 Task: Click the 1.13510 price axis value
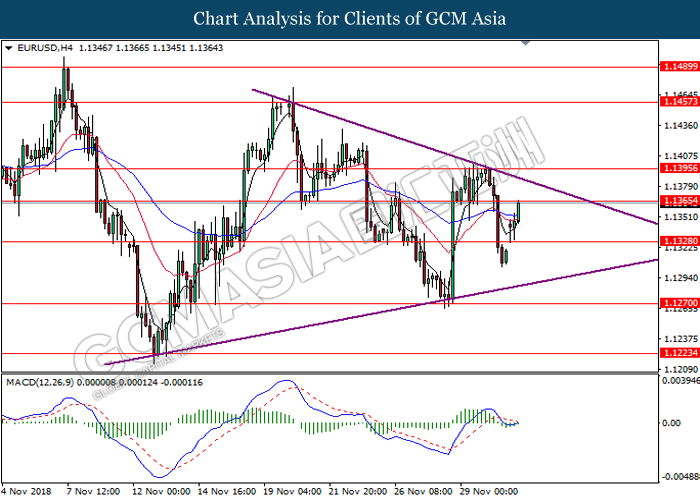pyautogui.click(x=681, y=217)
